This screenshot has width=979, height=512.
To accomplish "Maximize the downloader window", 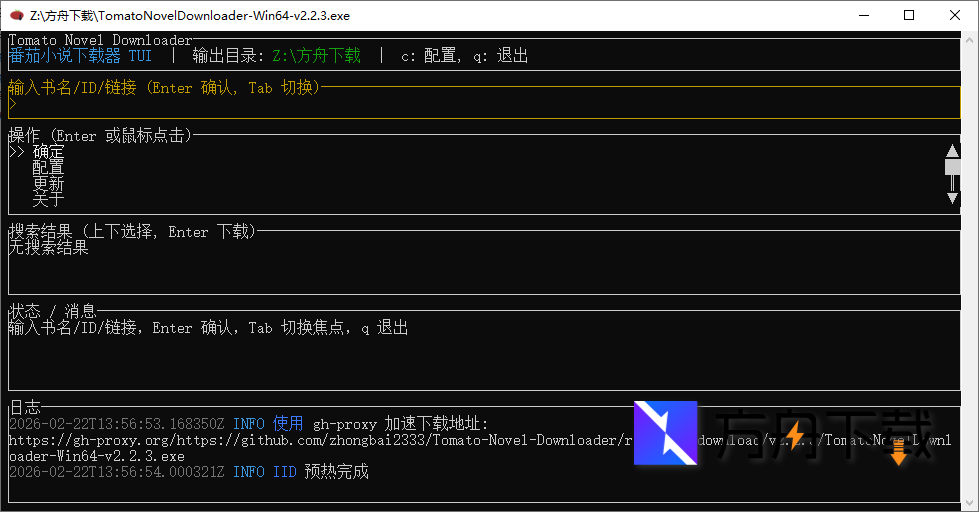I will tap(908, 16).
